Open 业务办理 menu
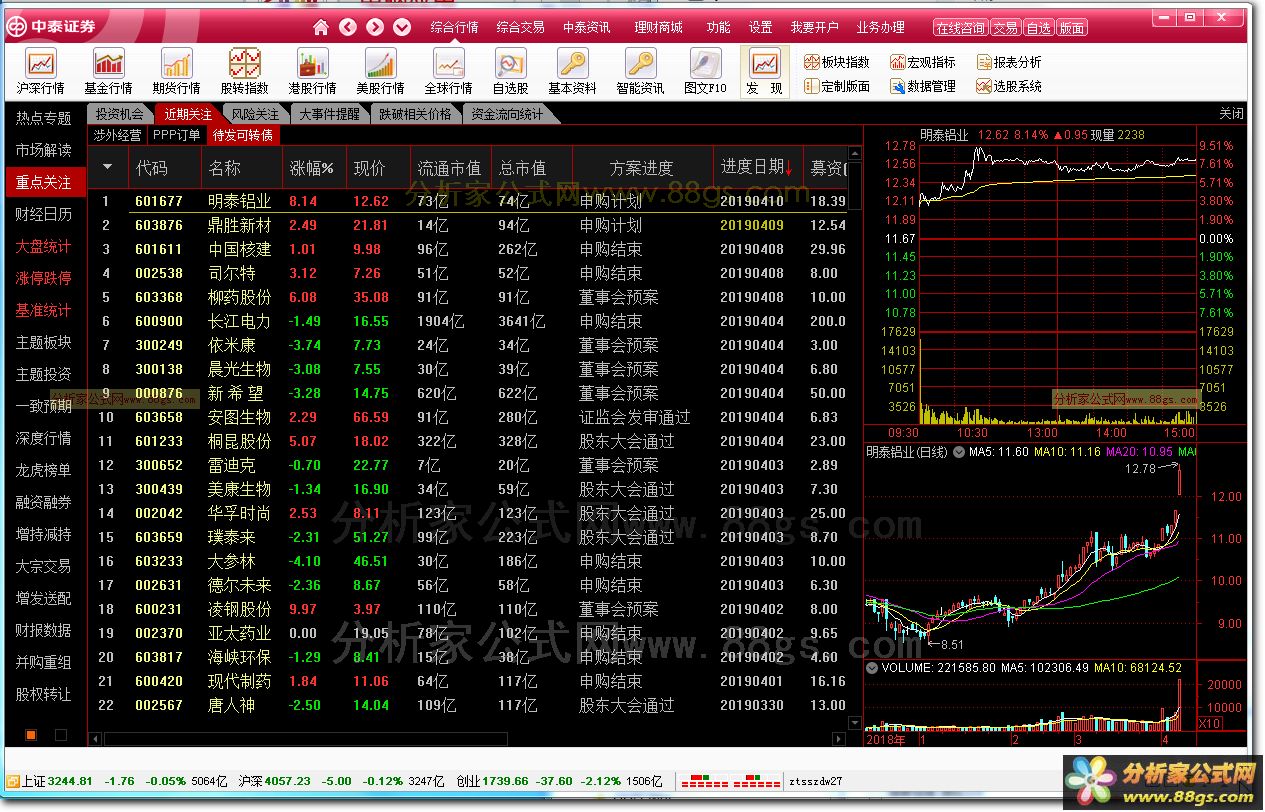This screenshot has width=1265, height=812. point(880,27)
